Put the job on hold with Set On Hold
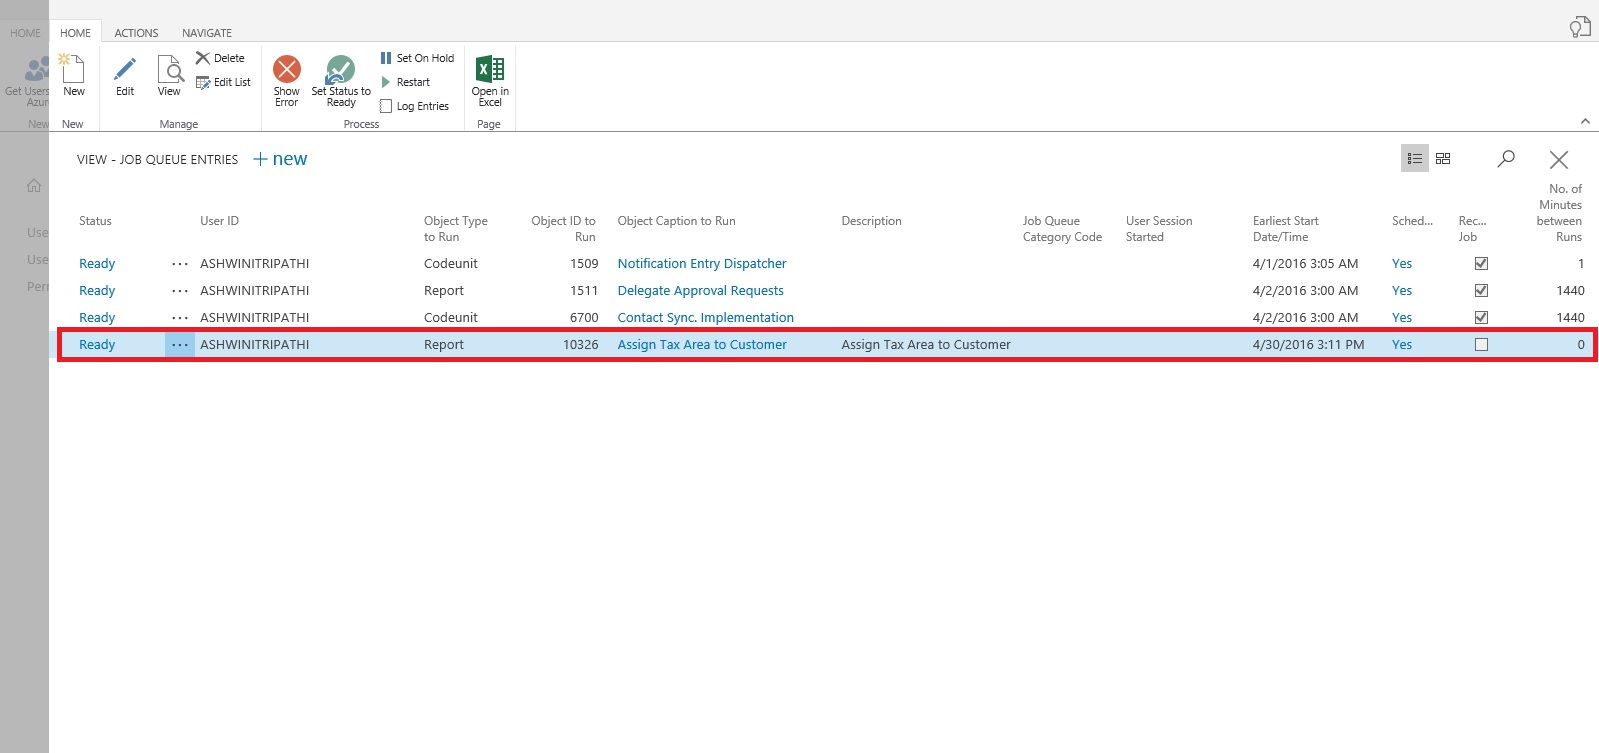 (x=417, y=58)
